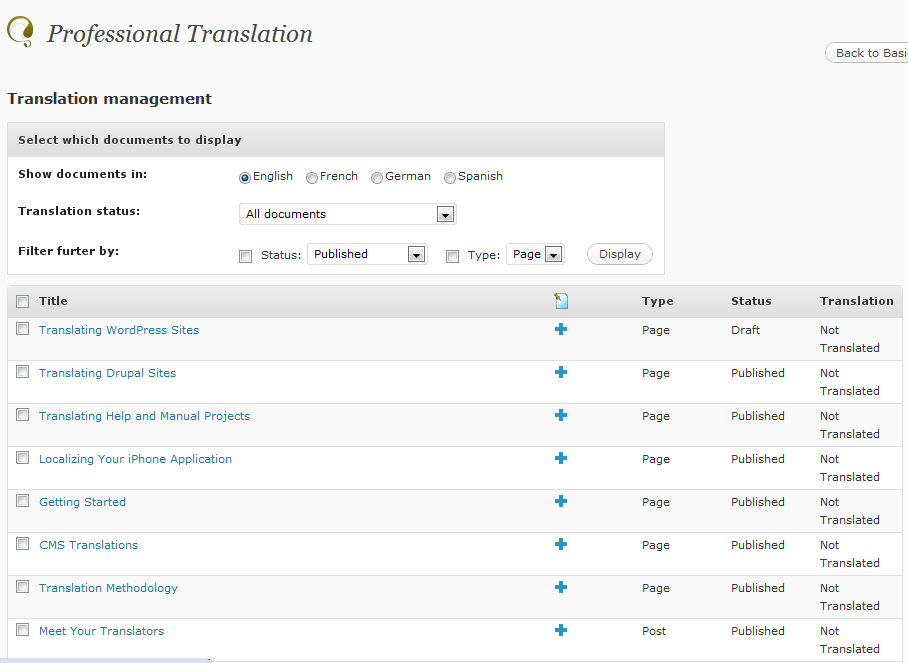Open the CMS Translations link
Screen dimensions: 908x663
click(88, 545)
